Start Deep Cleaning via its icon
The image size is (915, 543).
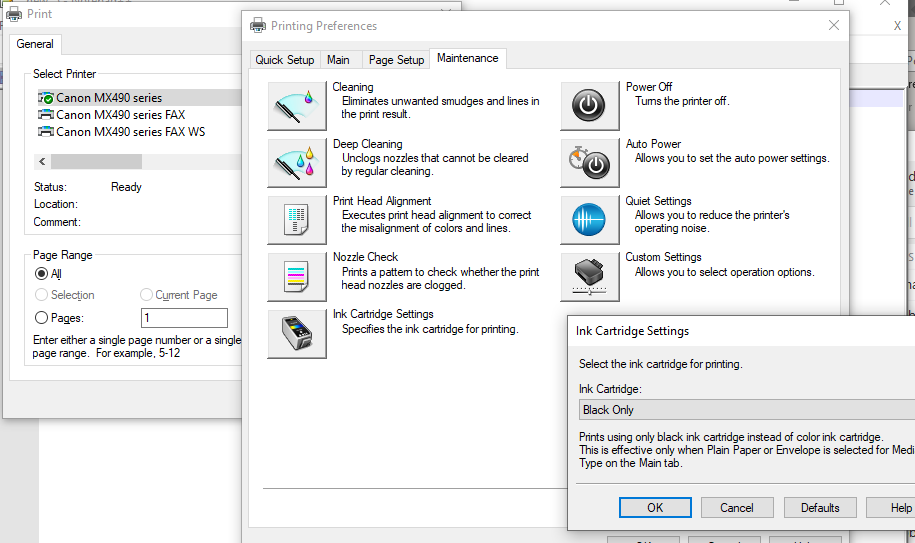pyautogui.click(x=297, y=163)
